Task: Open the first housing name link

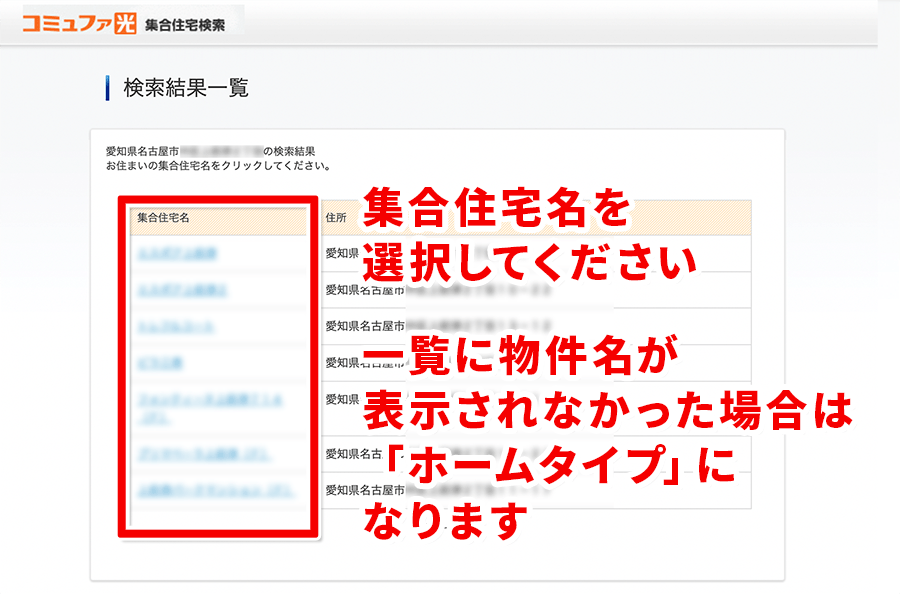Action: click(177, 253)
